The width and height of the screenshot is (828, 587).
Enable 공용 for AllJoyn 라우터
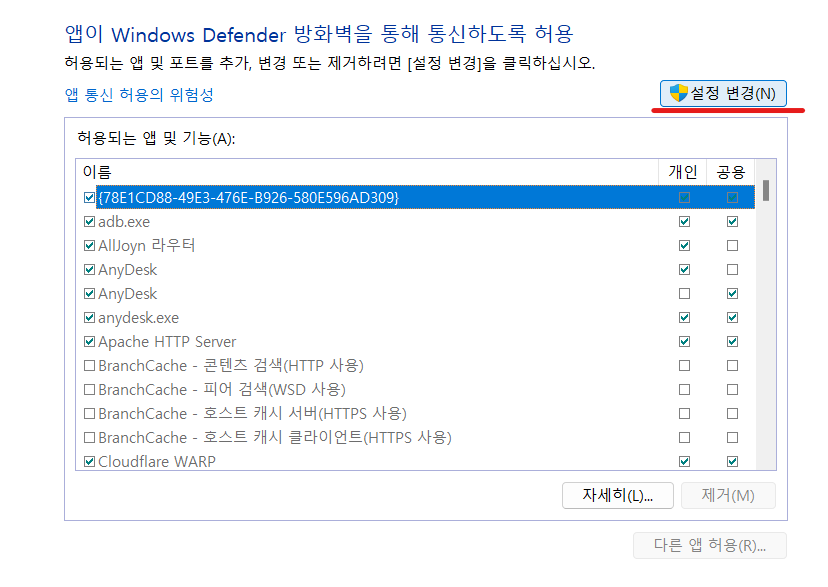pyautogui.click(x=732, y=245)
